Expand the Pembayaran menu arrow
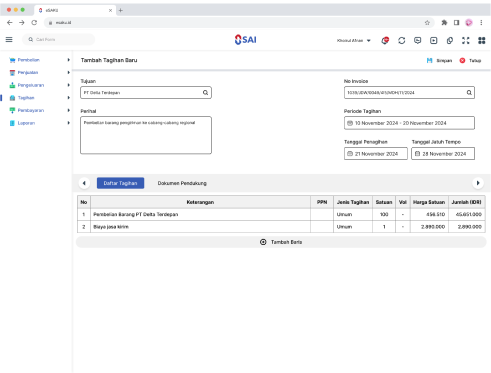491x373 pixels. (68, 110)
